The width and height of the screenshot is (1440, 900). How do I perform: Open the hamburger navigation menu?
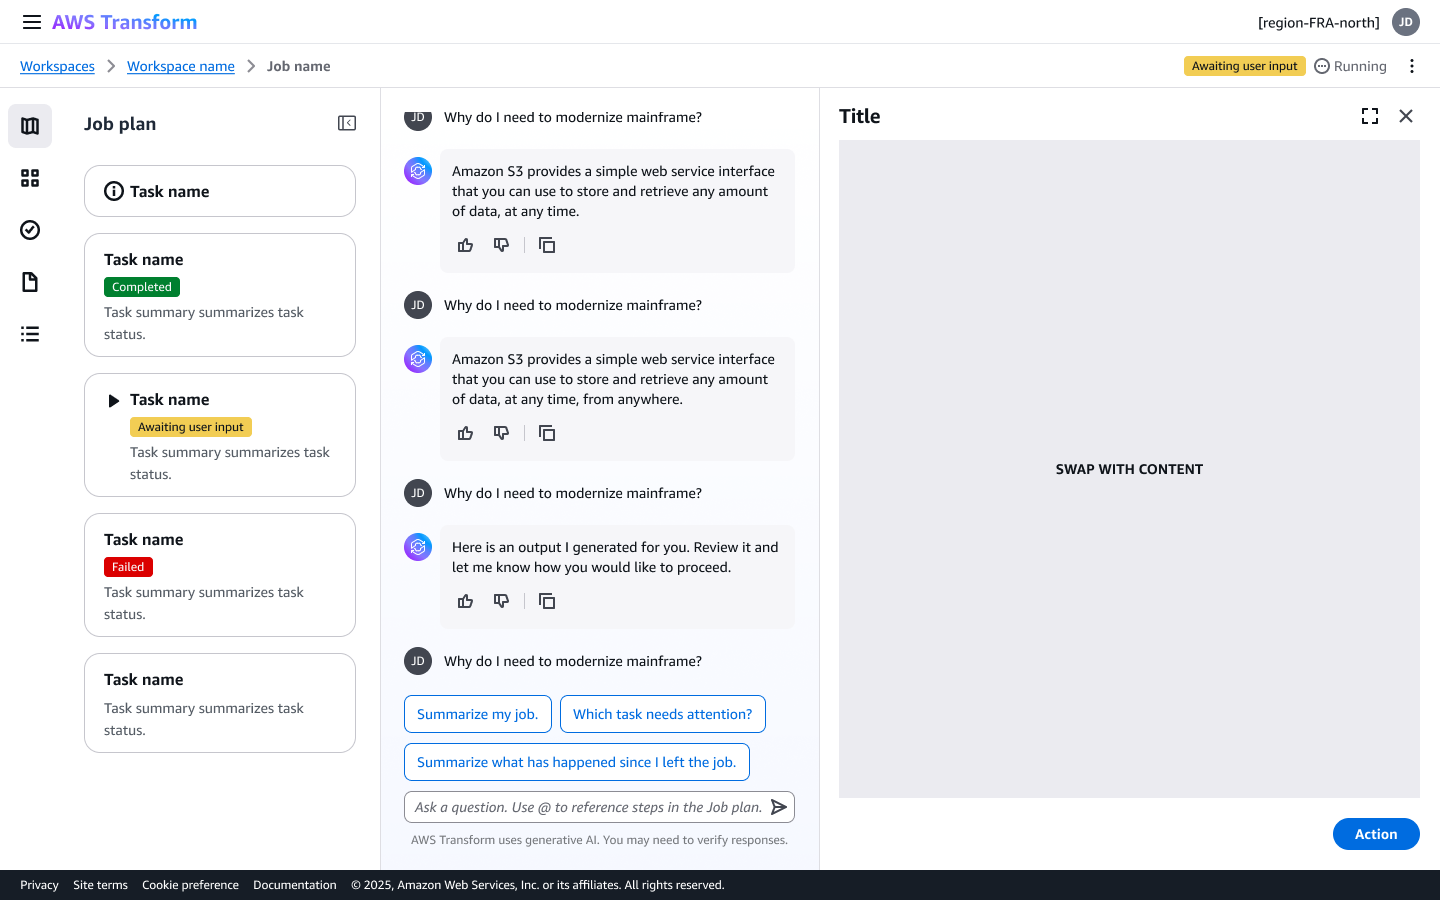pyautogui.click(x=32, y=22)
